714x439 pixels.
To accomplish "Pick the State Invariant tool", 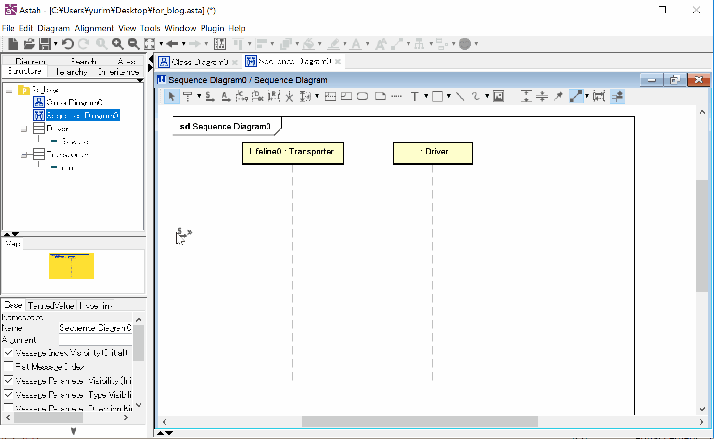I will [x=362, y=96].
